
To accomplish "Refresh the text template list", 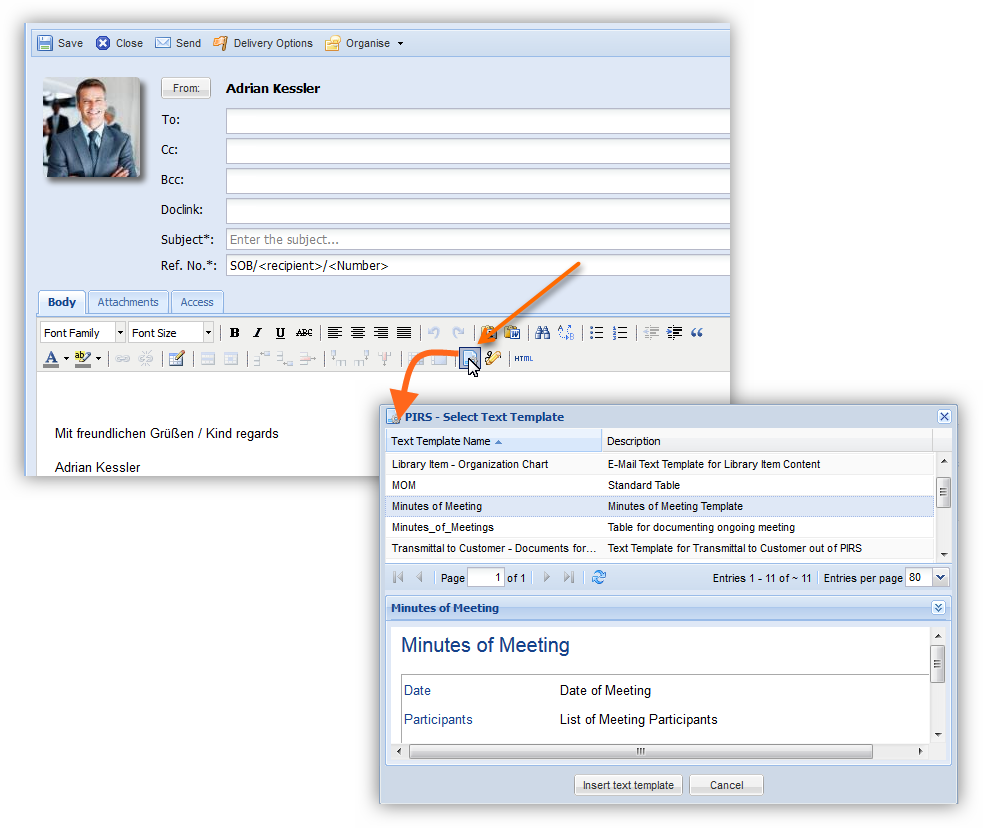I will tap(598, 577).
